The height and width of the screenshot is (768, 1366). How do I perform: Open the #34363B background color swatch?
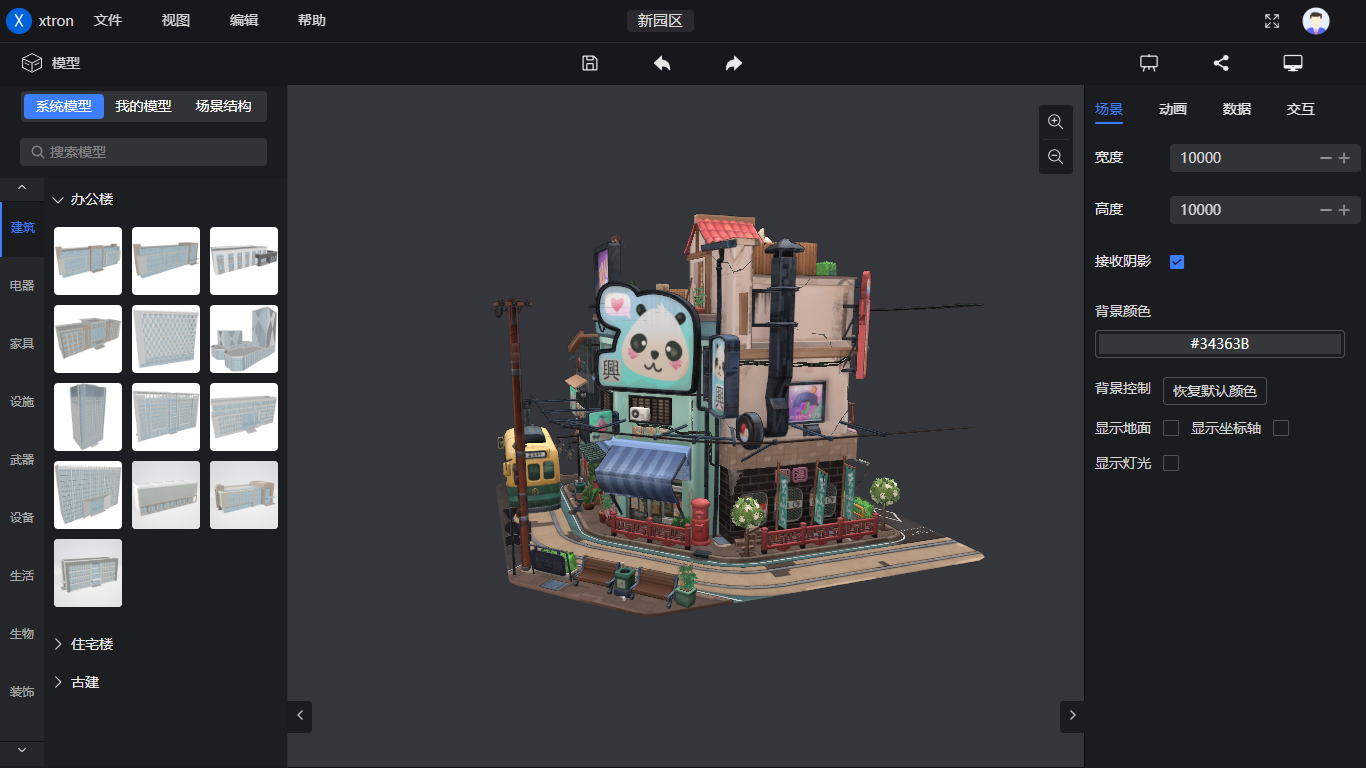1220,344
